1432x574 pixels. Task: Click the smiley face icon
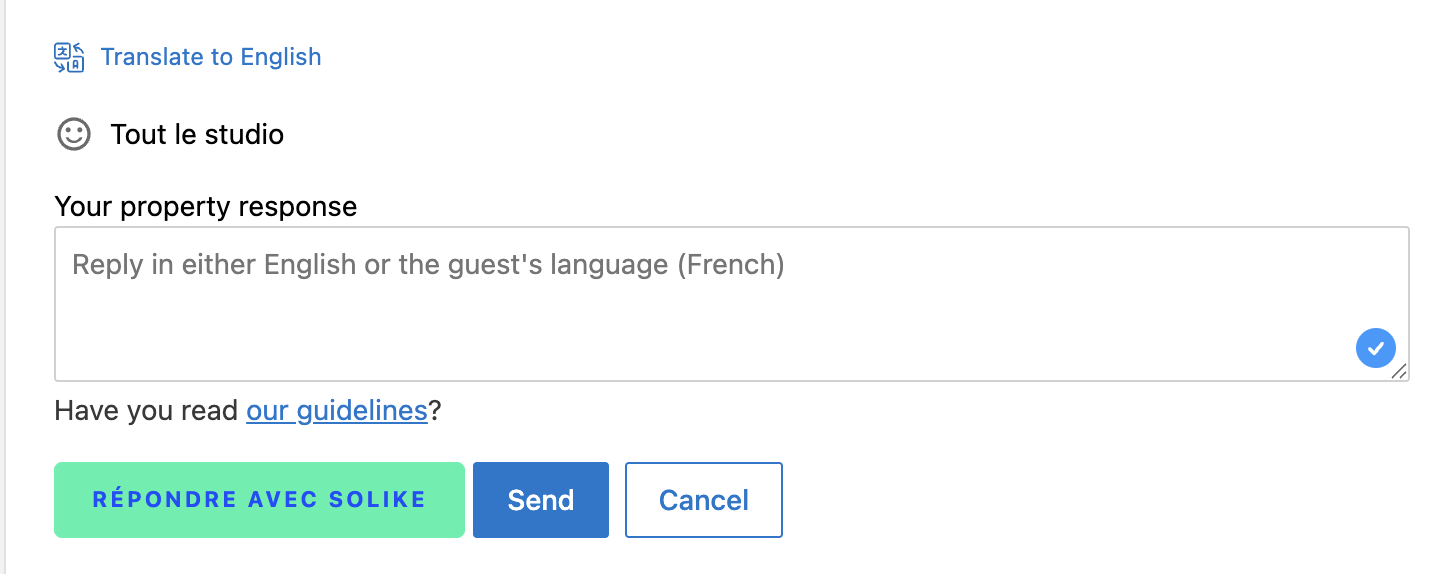[73, 134]
